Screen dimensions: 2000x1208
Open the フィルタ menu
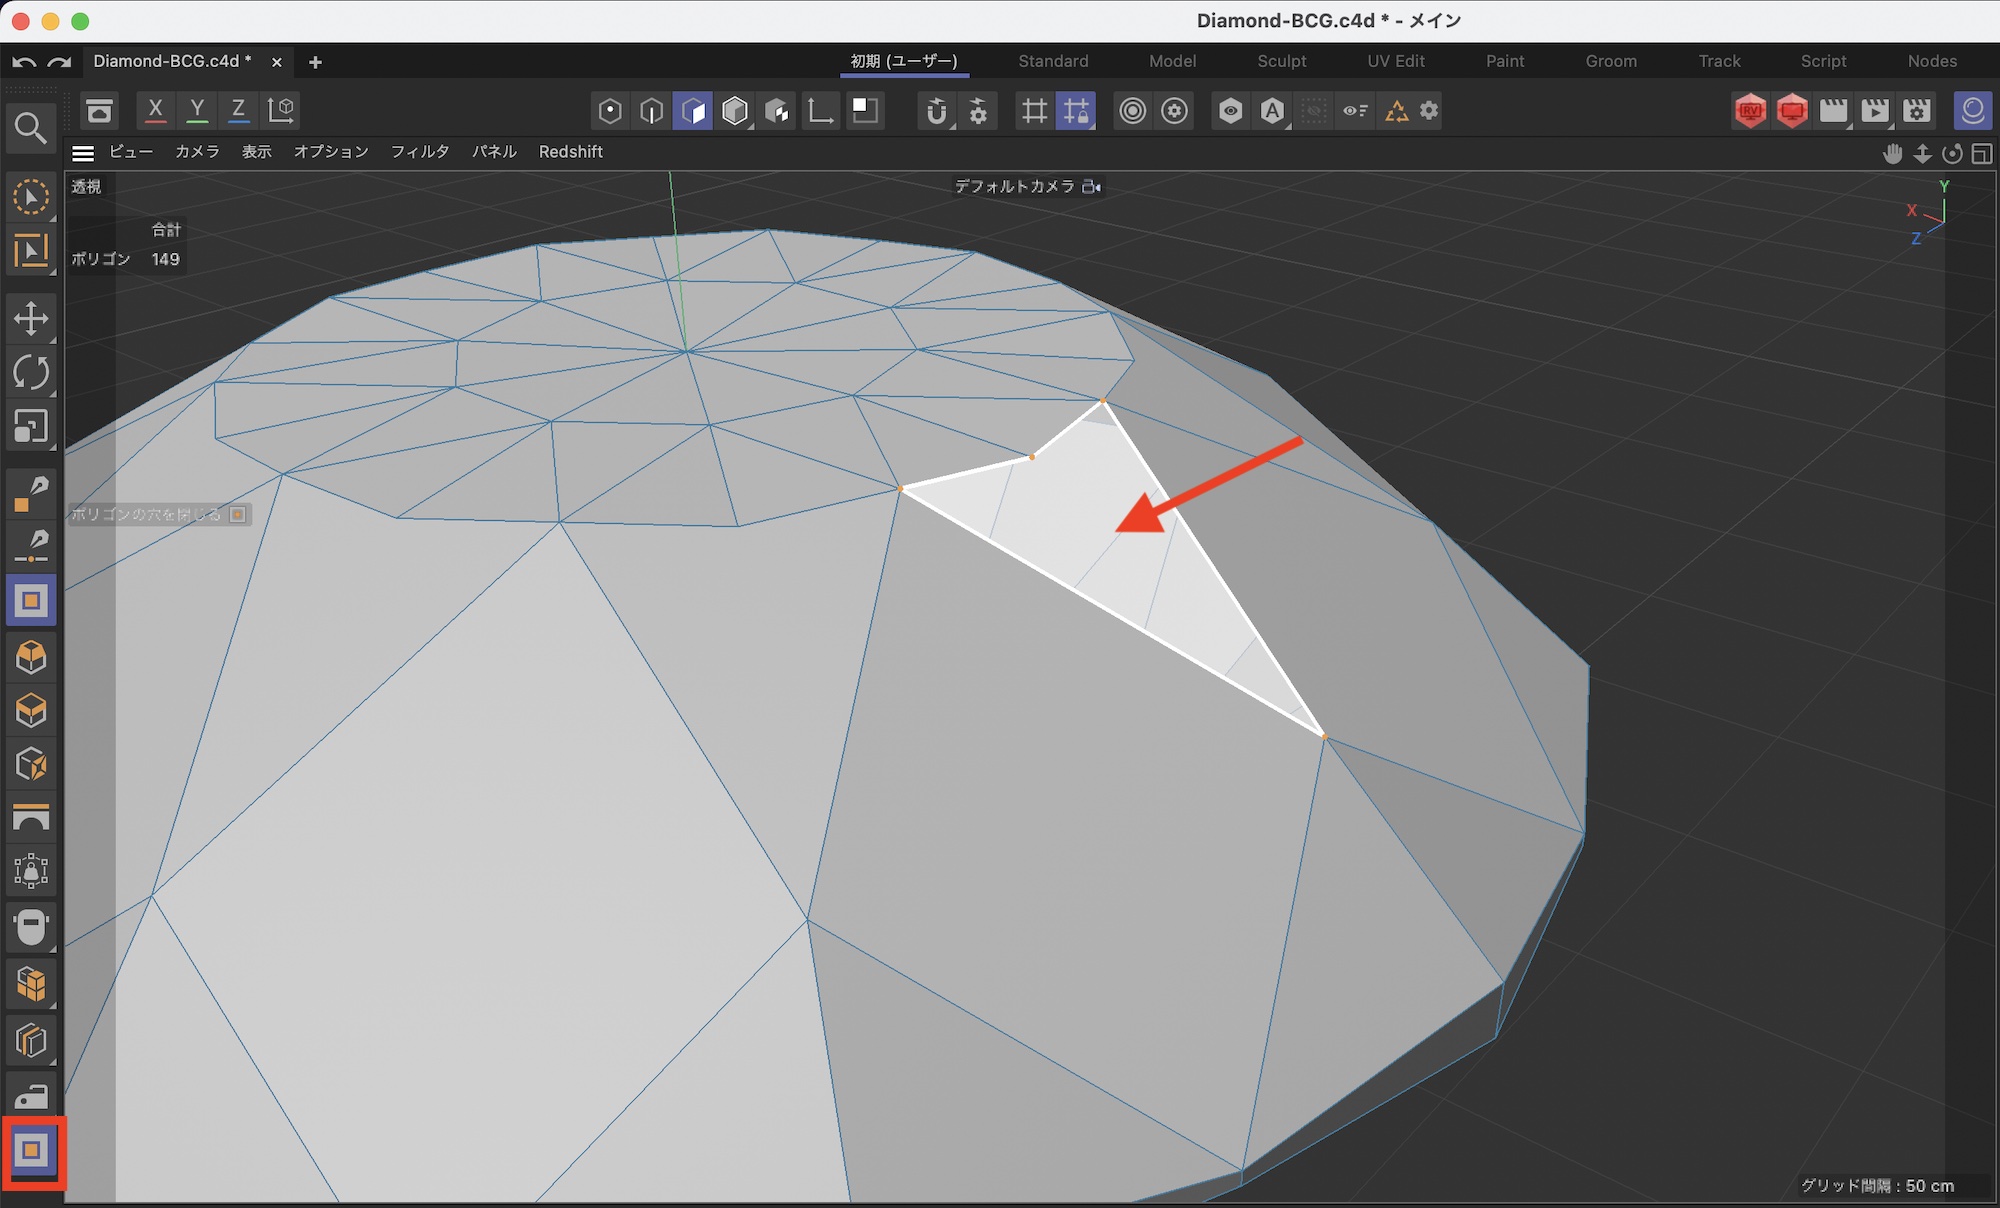click(419, 152)
